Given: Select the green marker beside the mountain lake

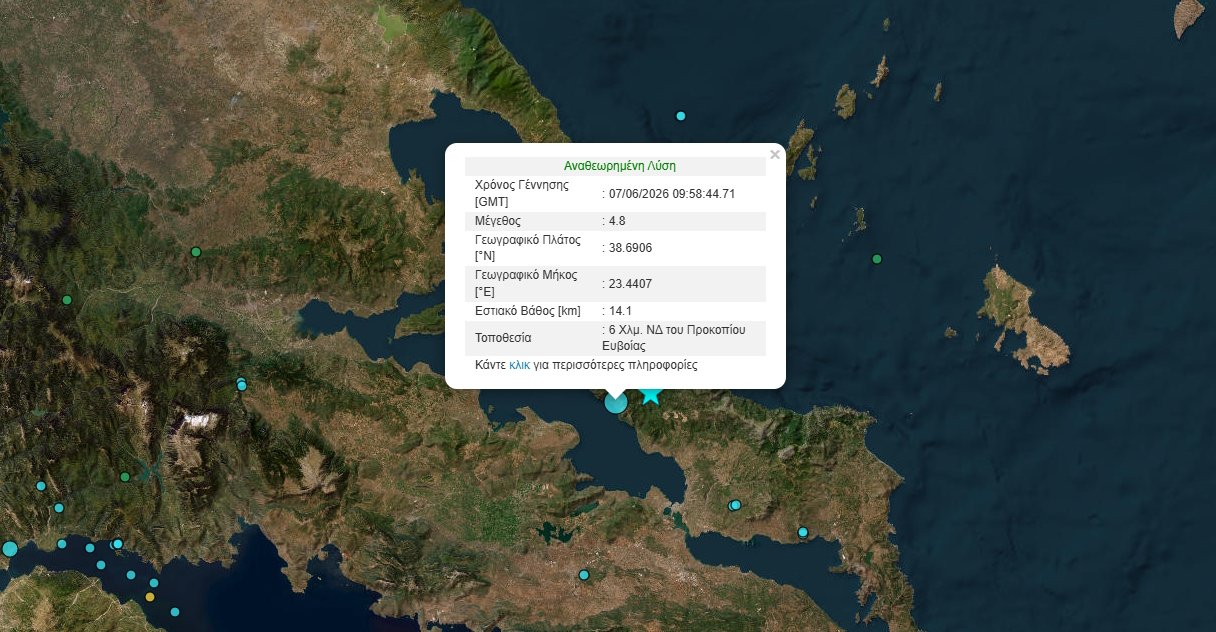Looking at the screenshot, I should pyautogui.click(x=125, y=477).
